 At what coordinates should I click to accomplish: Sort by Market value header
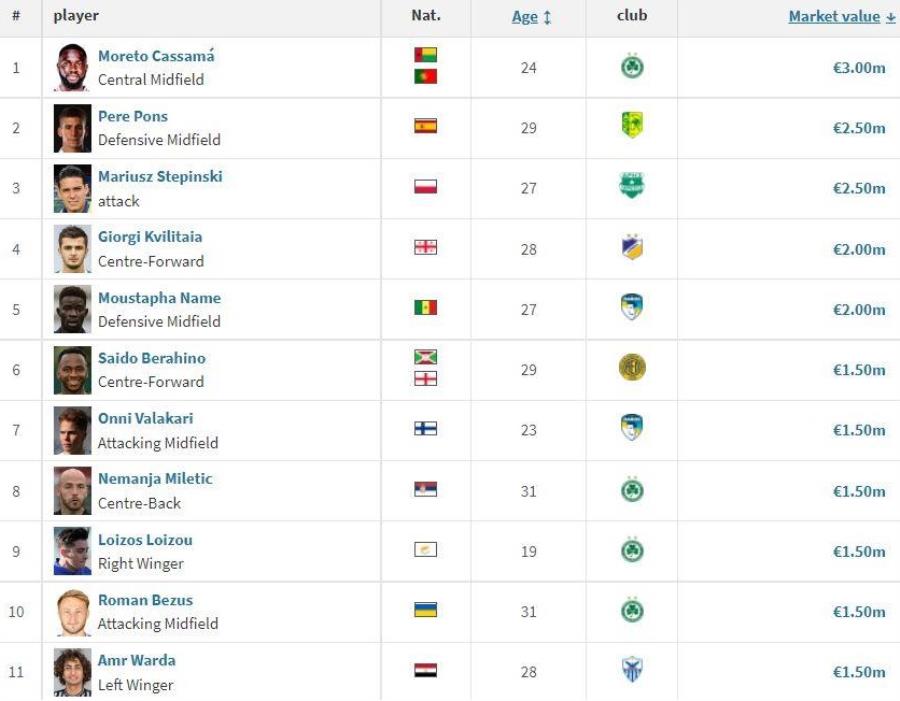tap(841, 17)
